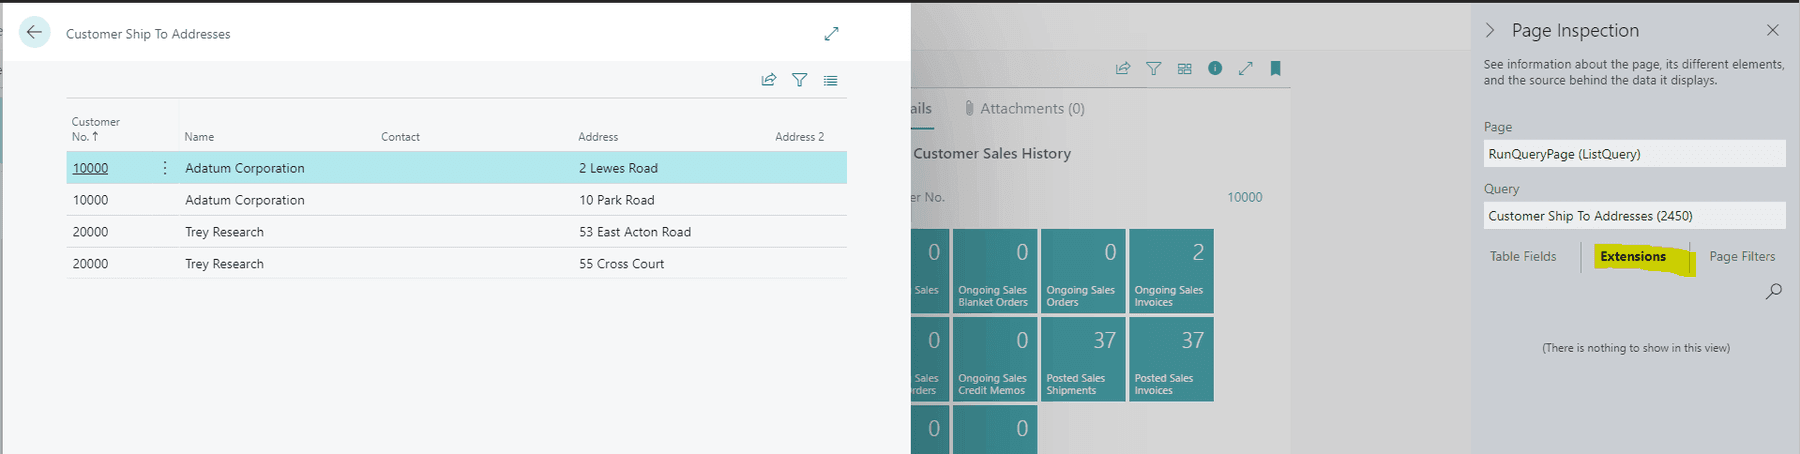Click the 2 Lewes Road address cell
This screenshot has width=1800, height=454.
point(618,168)
